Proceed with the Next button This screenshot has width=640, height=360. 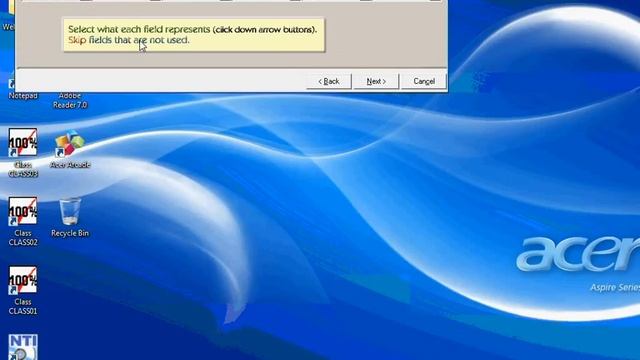click(x=376, y=81)
